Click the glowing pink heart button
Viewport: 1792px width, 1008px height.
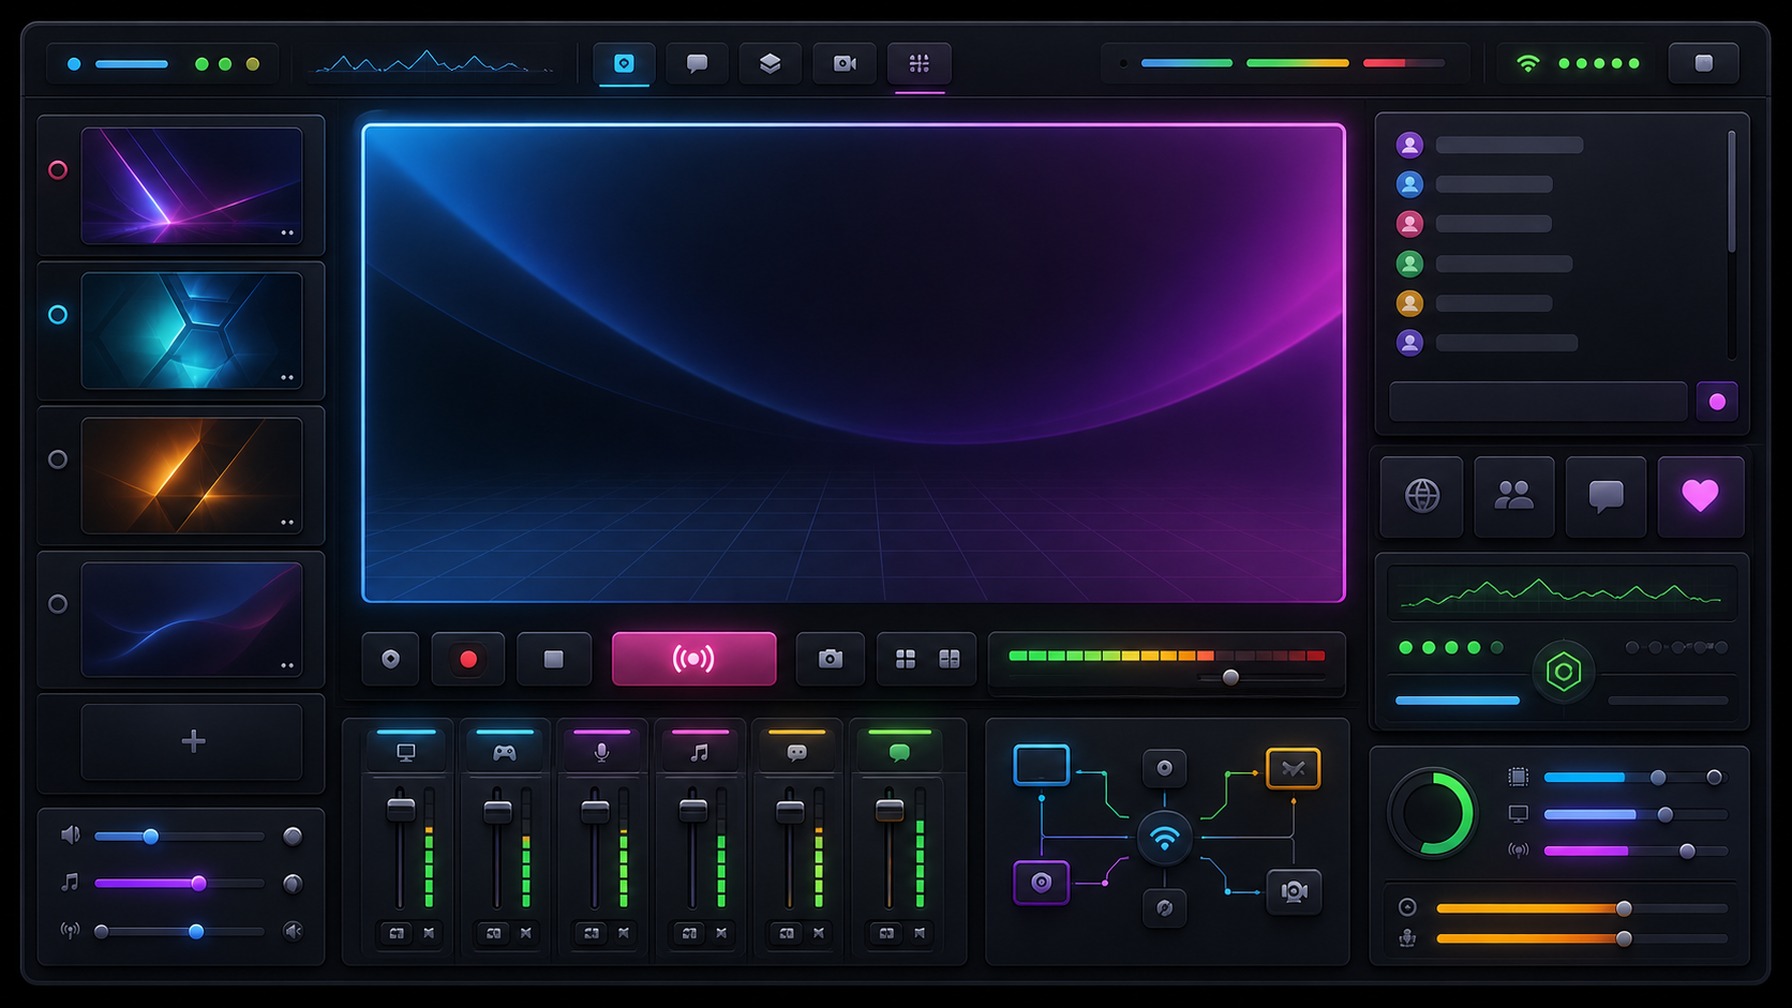pos(1701,496)
